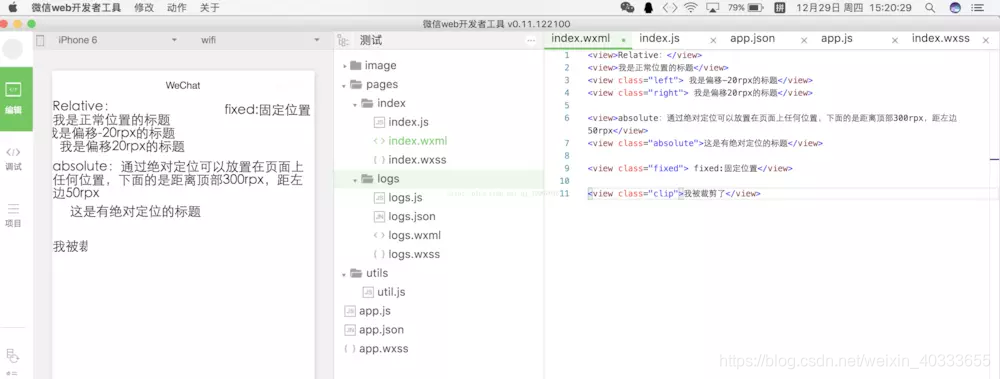Collapse the pages folder
The width and height of the screenshot is (1000, 379).
tap(345, 85)
